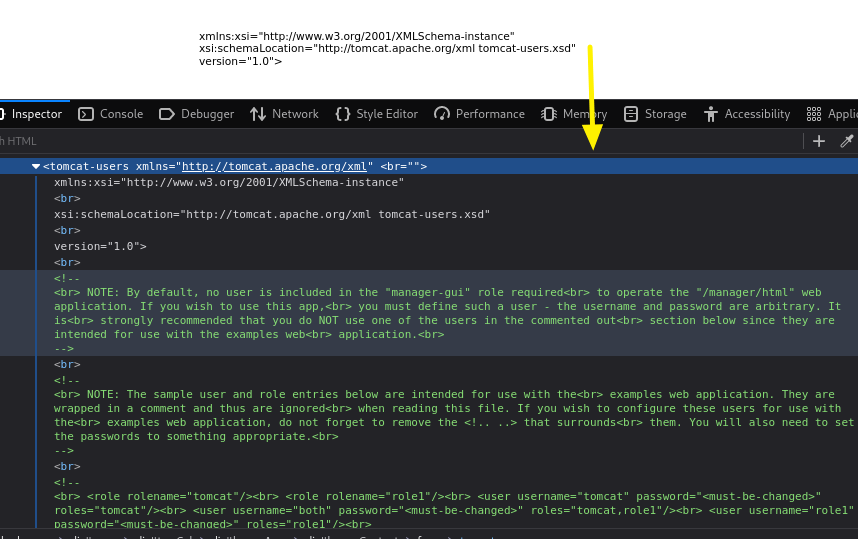
Task: Select the manager-gui NOTE comment node
Action: (429, 313)
